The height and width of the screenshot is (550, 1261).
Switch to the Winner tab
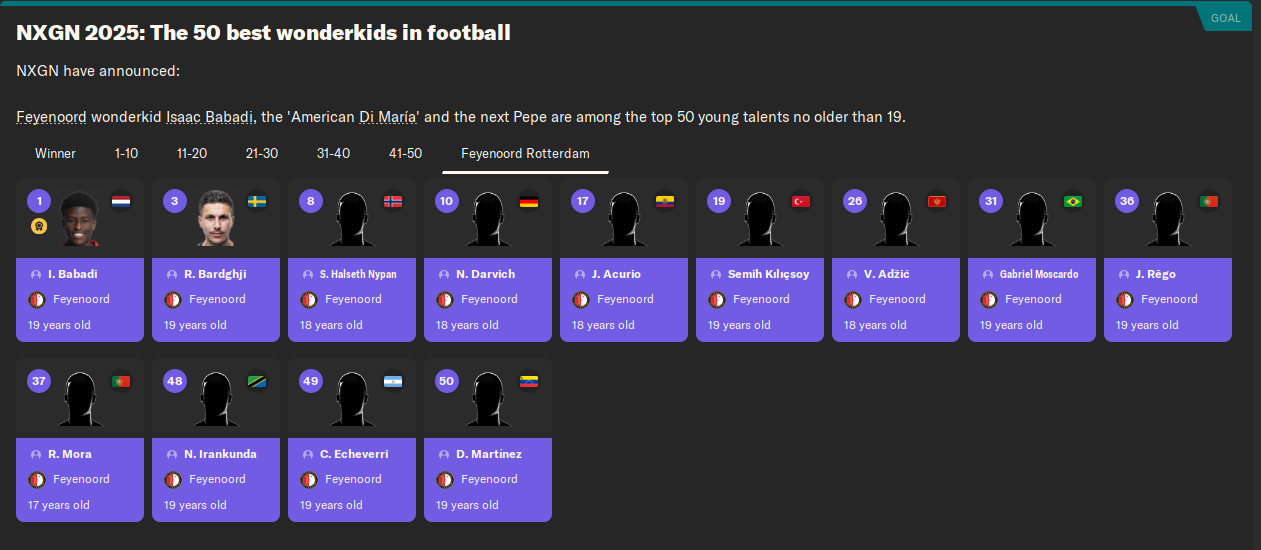[x=55, y=153]
